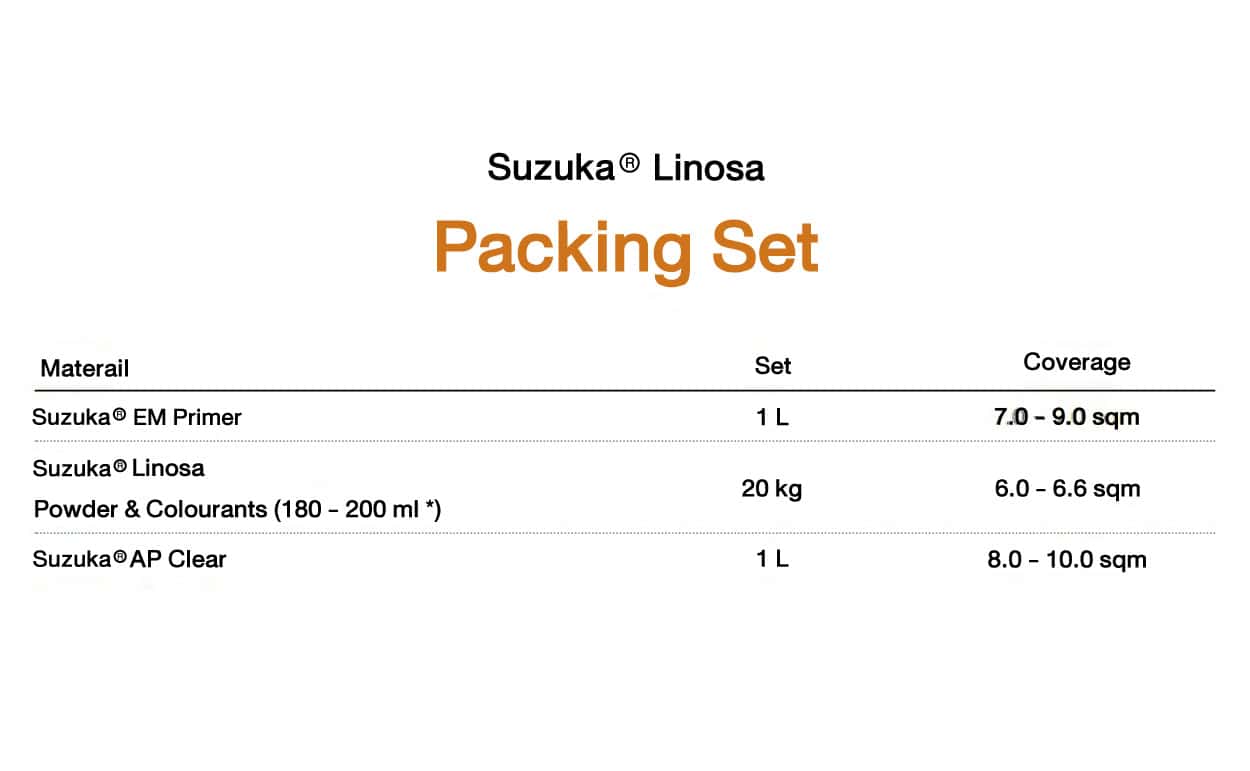Click the "Suzuka AP Clear" material row
Image resolution: width=1250 pixels, height=771 pixels.
(130, 559)
